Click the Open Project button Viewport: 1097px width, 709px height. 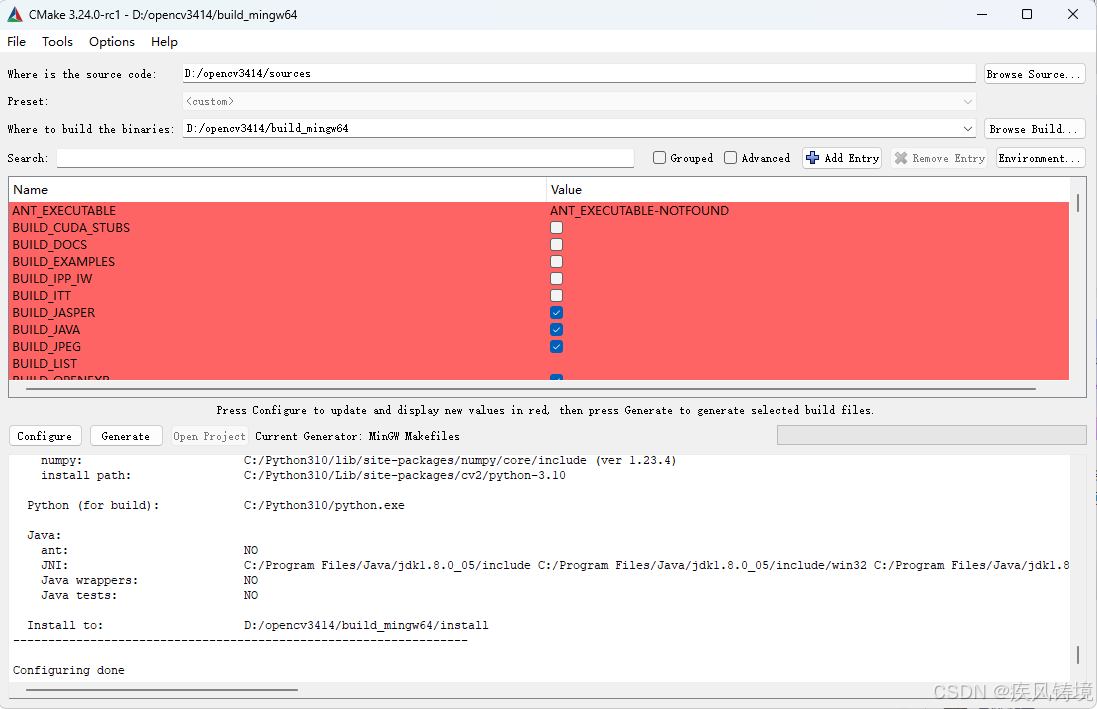click(209, 436)
